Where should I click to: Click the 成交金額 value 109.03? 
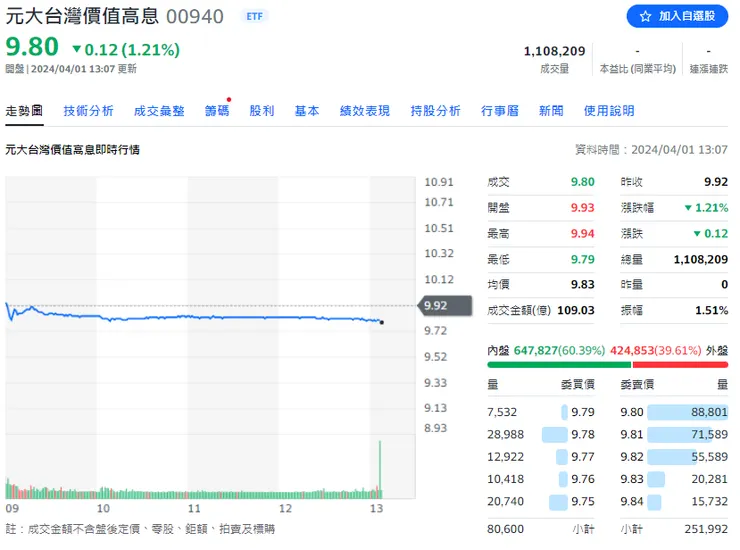pos(576,311)
